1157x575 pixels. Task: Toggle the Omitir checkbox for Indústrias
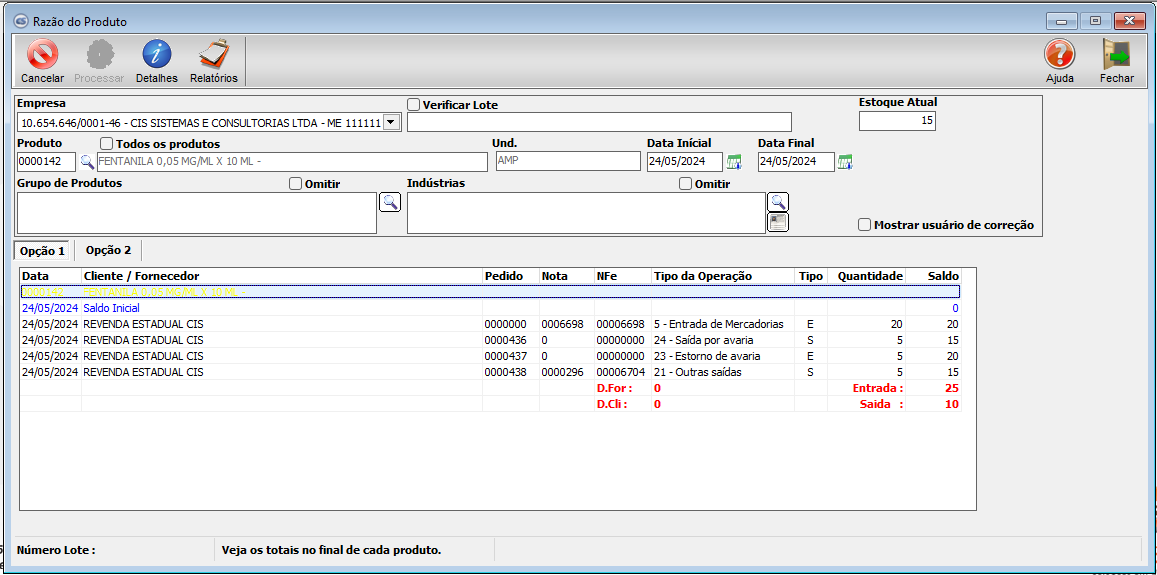[685, 184]
